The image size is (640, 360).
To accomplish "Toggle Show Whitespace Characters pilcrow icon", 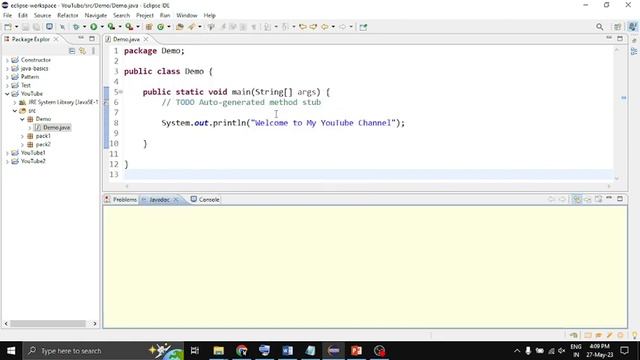I will click(x=253, y=27).
